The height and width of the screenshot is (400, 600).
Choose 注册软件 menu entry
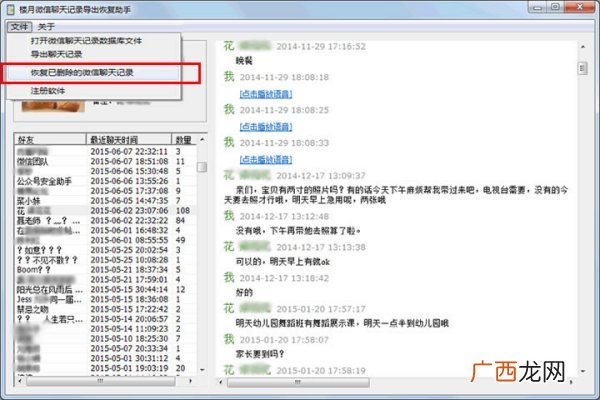(48, 91)
